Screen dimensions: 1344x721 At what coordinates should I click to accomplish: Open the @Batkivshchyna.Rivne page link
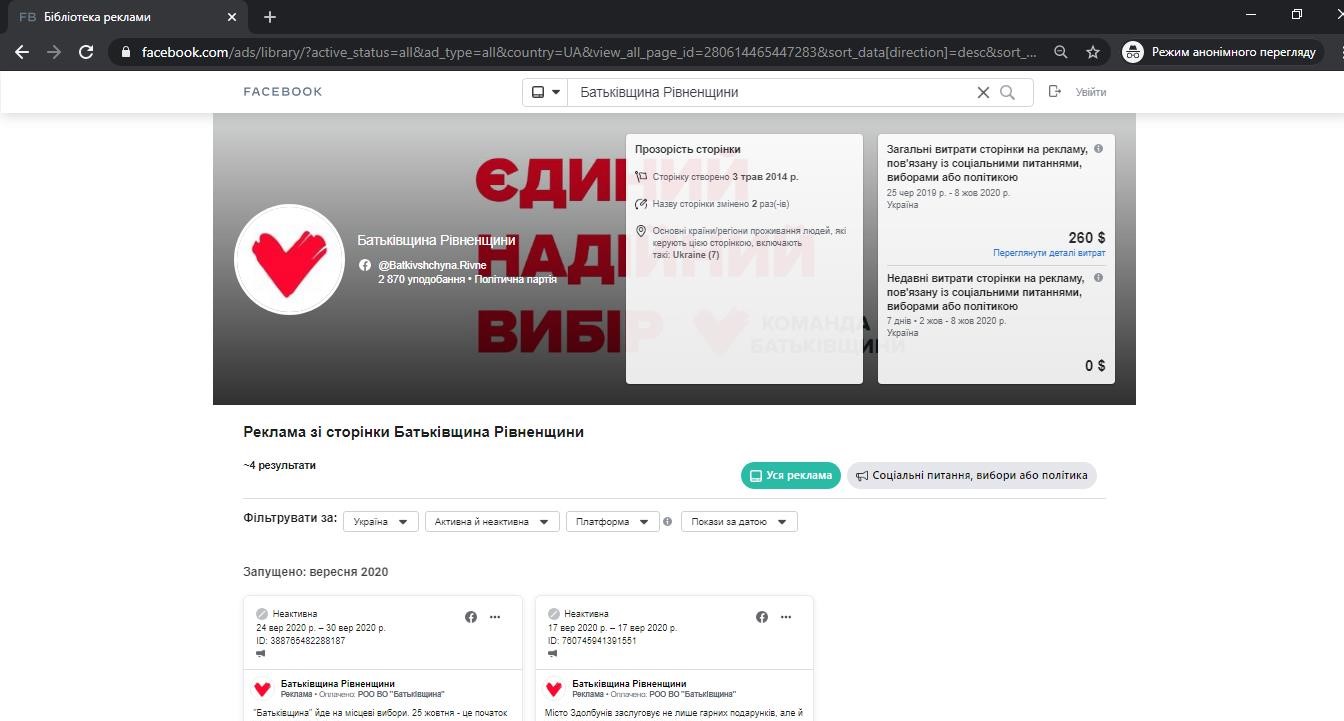coord(432,265)
